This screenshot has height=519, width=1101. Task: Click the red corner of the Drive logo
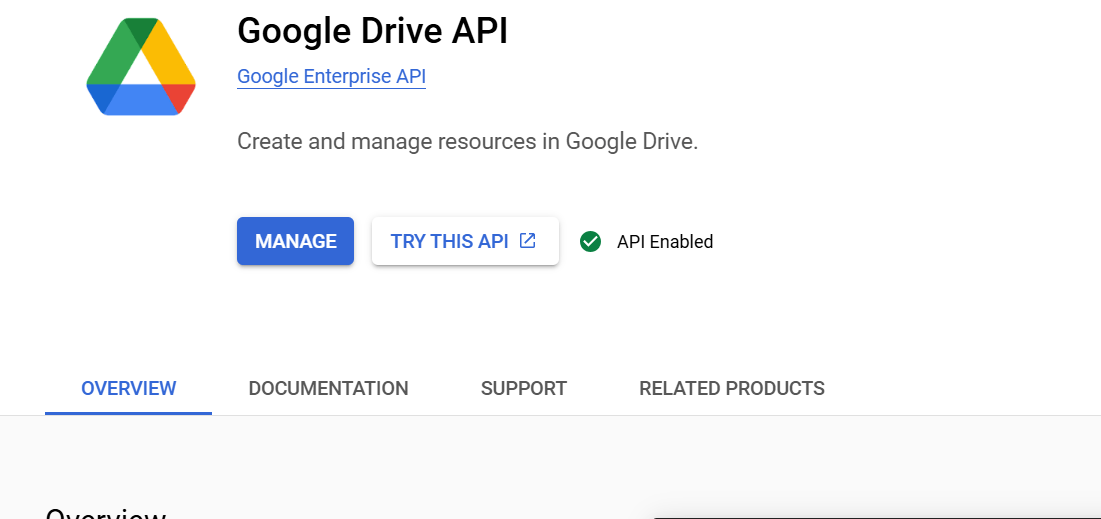[181, 97]
